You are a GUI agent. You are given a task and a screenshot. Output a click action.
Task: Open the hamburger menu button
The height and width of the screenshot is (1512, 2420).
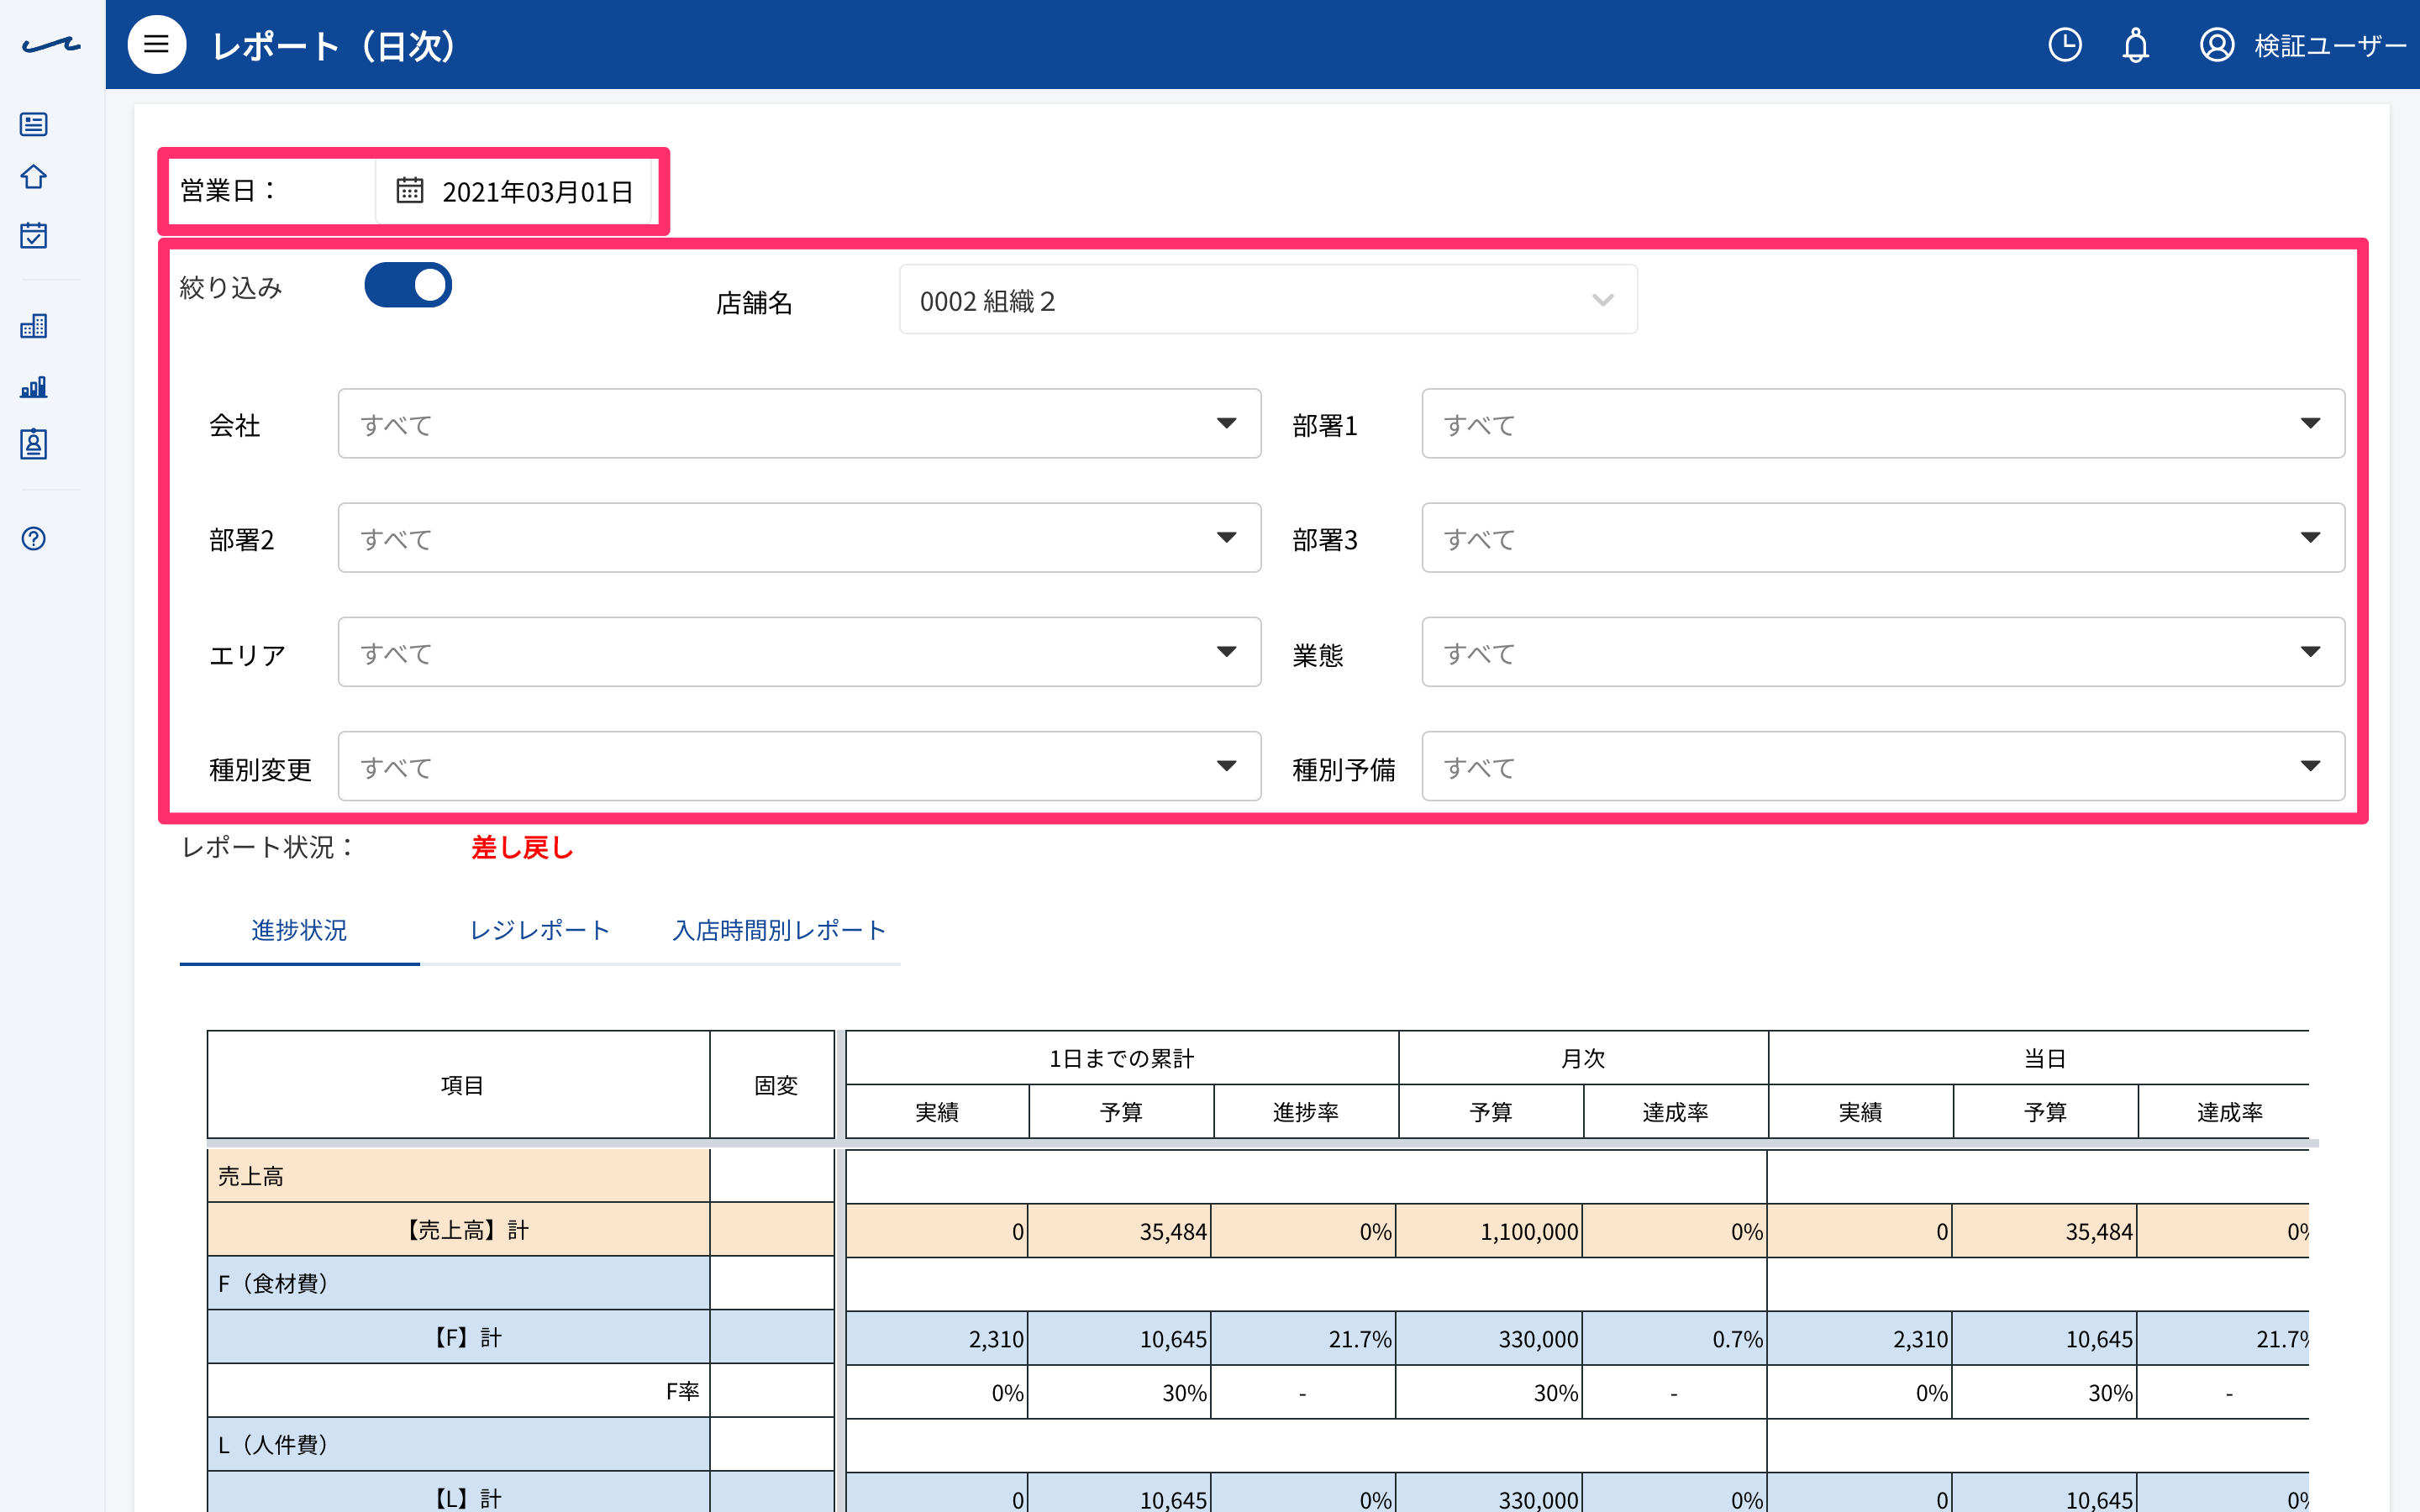(156, 45)
